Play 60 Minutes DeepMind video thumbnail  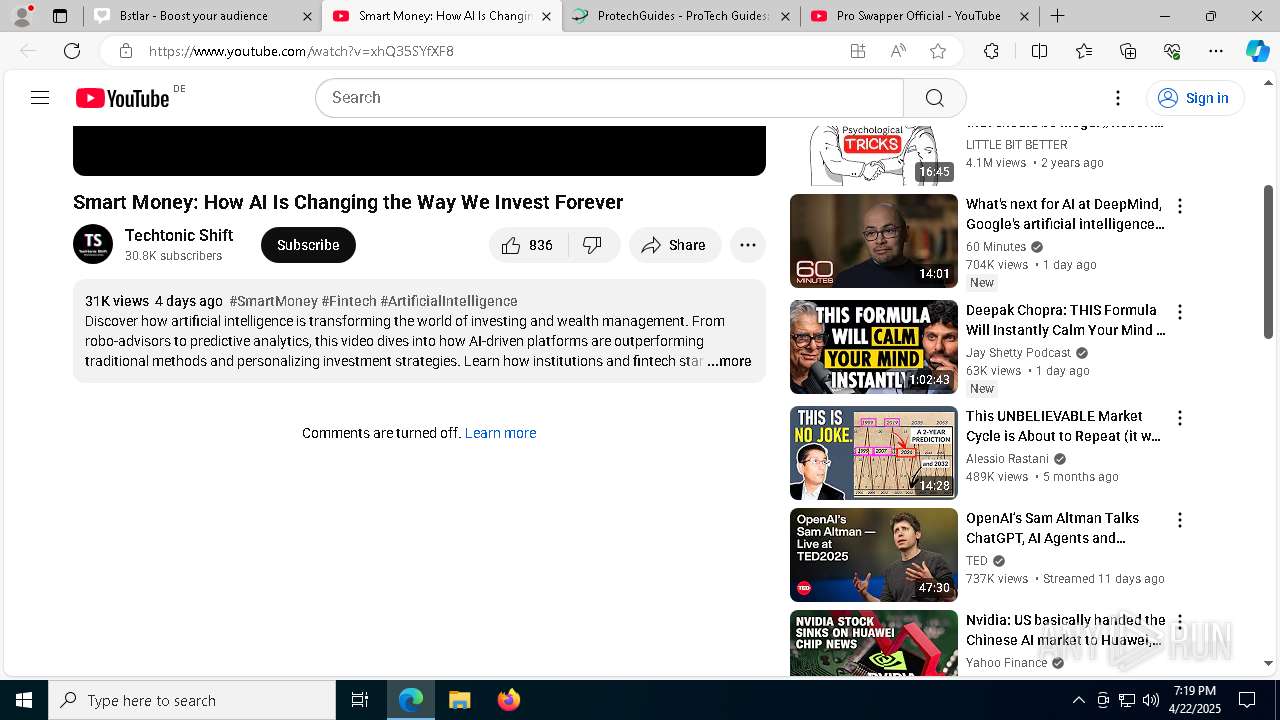point(874,241)
